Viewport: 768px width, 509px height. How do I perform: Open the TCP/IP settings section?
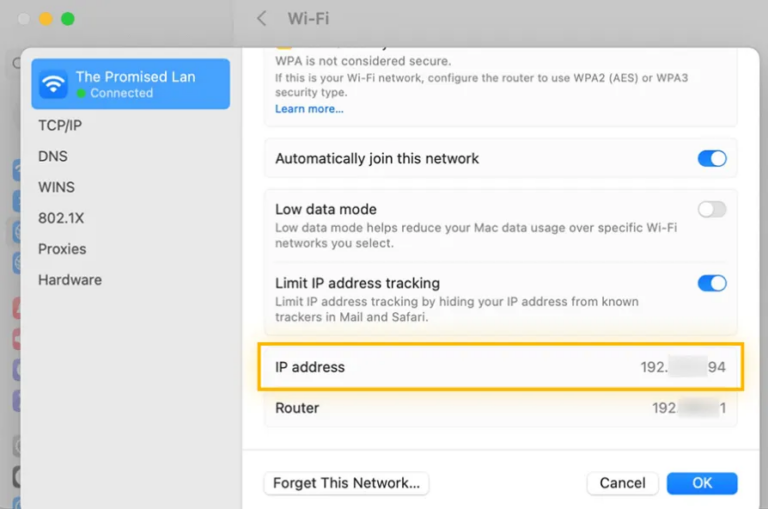59,126
